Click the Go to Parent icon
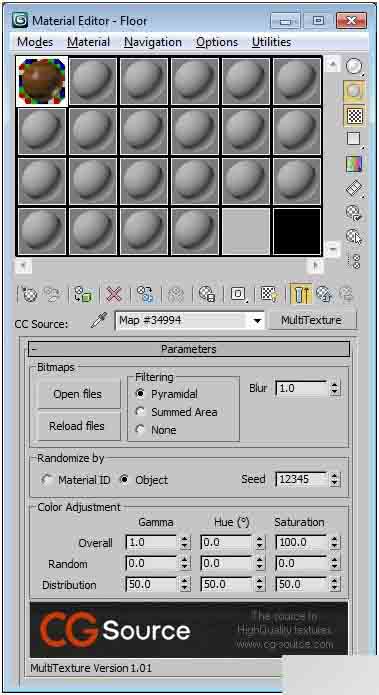 (x=324, y=294)
